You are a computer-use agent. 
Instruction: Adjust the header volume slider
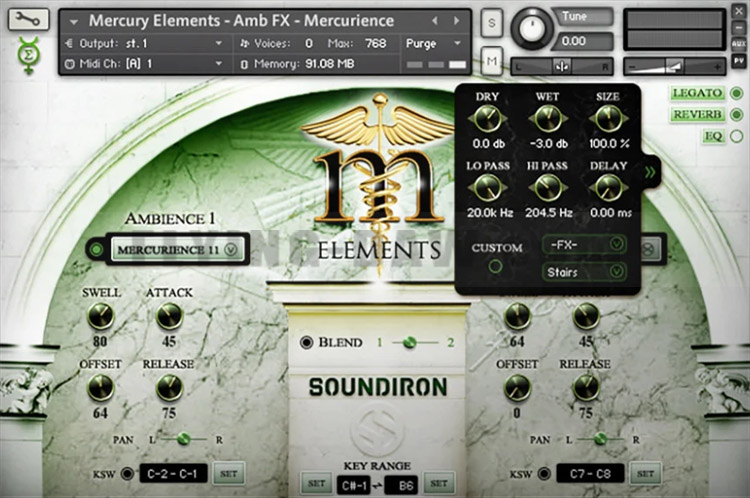[674, 66]
